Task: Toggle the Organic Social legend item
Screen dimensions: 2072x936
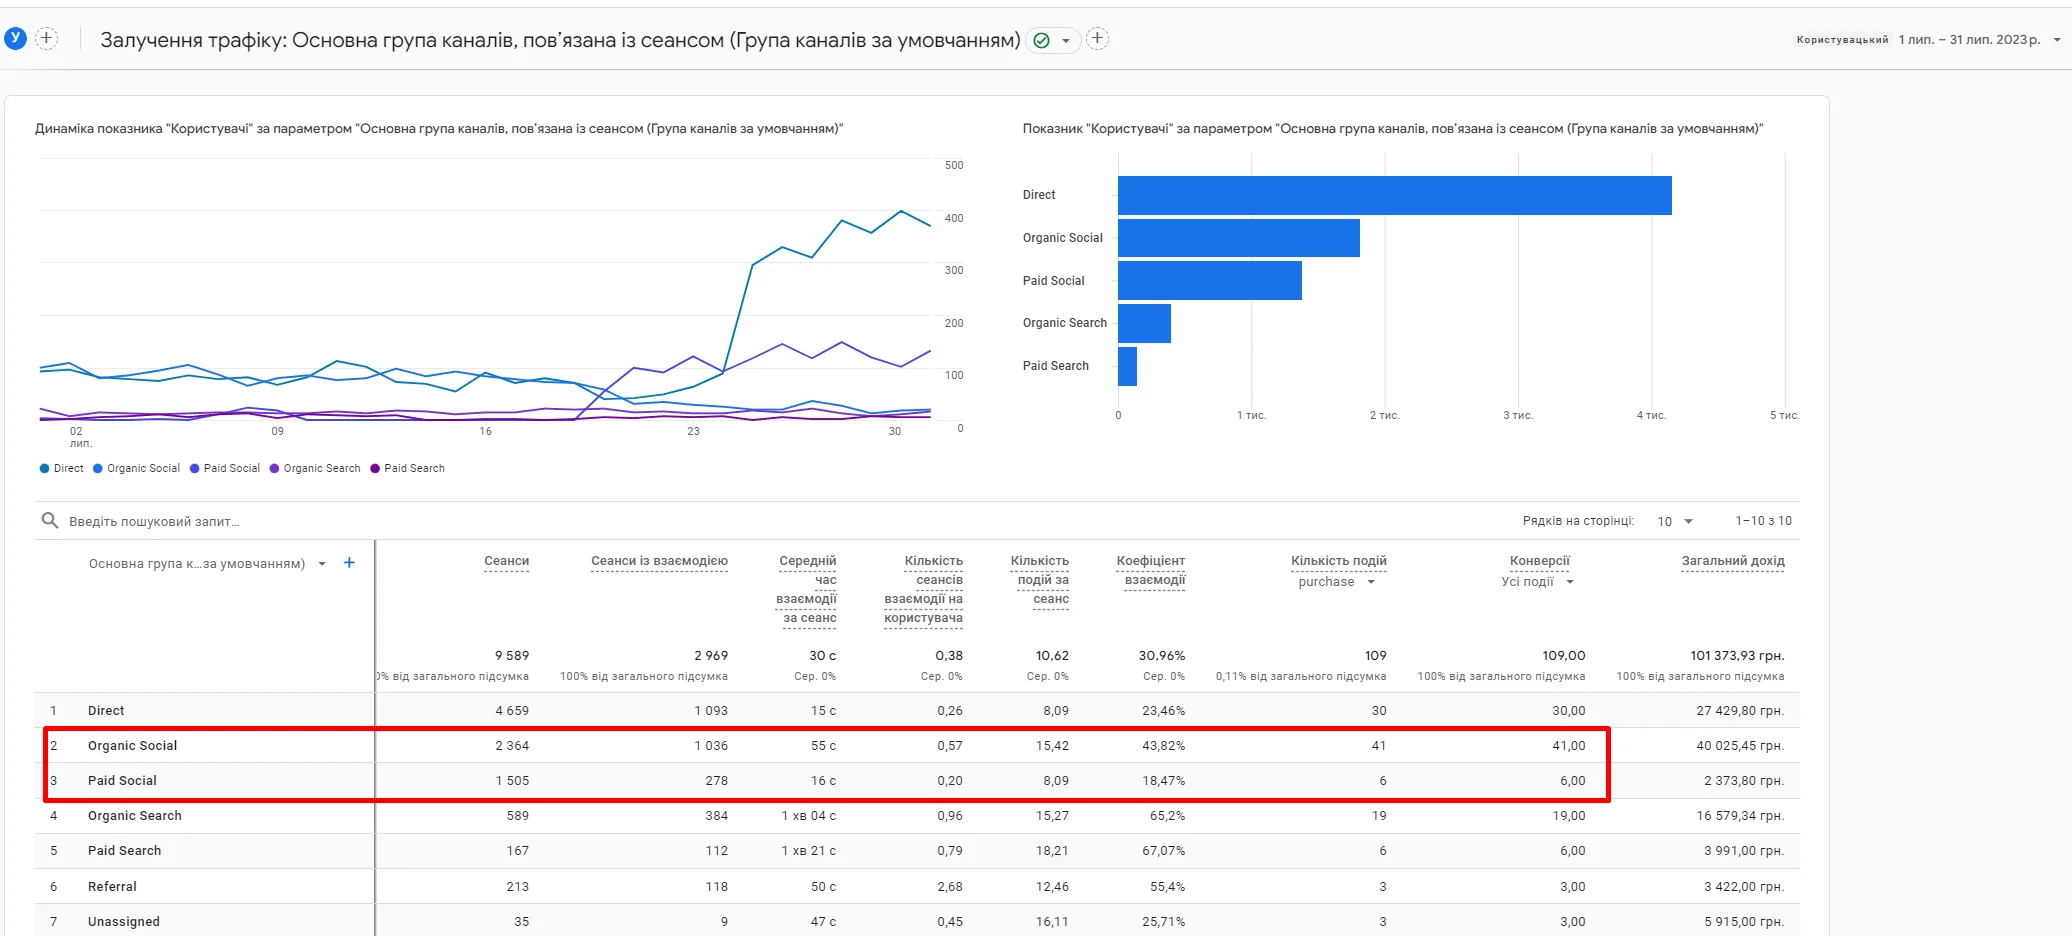Action: coord(137,468)
